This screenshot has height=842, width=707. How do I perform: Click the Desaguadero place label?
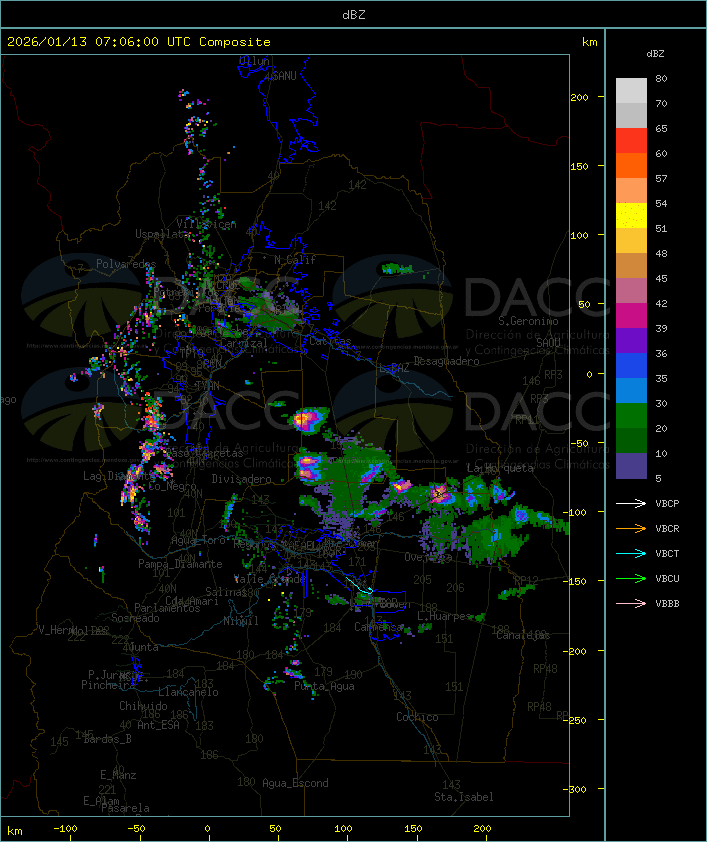point(447,360)
